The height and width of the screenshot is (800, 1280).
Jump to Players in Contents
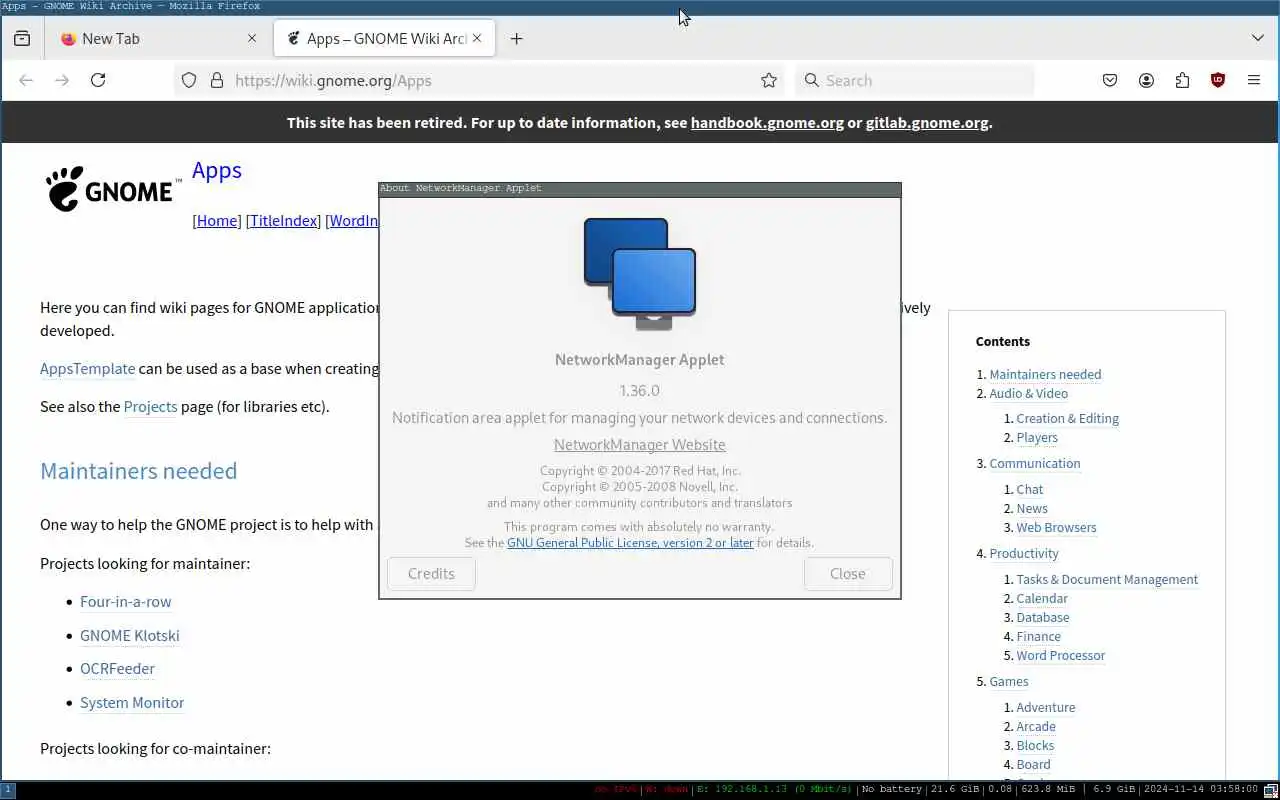pos(1036,438)
